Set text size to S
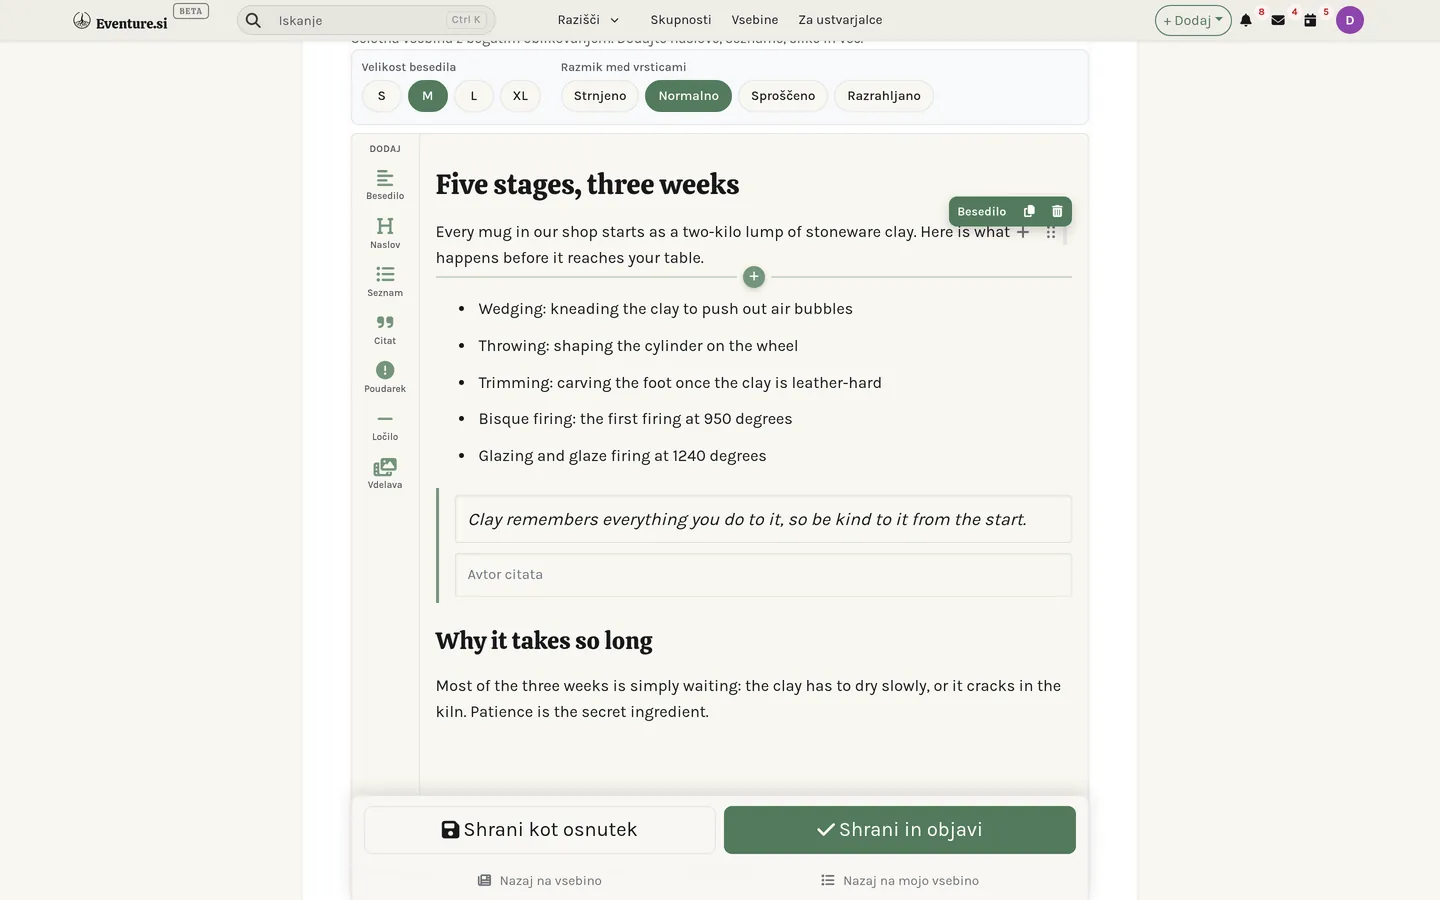This screenshot has height=900, width=1440. 381,96
